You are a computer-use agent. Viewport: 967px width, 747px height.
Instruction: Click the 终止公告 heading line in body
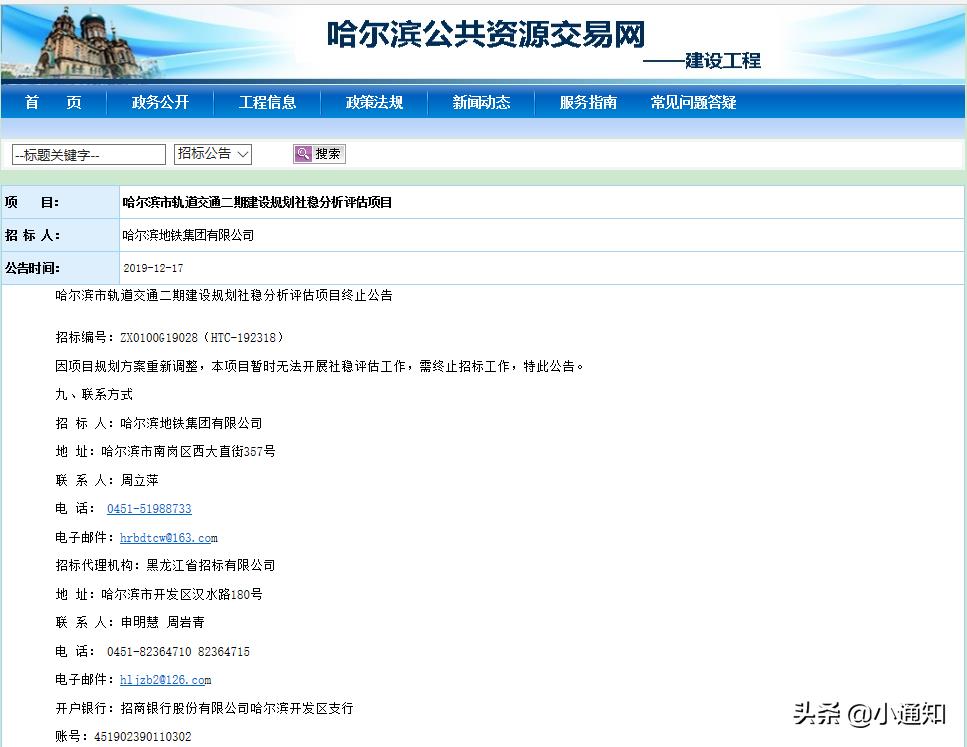point(224,296)
